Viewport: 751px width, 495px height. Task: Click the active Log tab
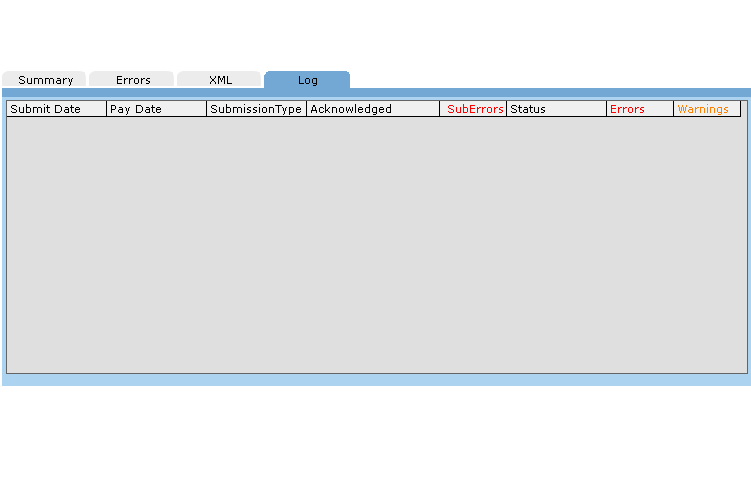307,80
